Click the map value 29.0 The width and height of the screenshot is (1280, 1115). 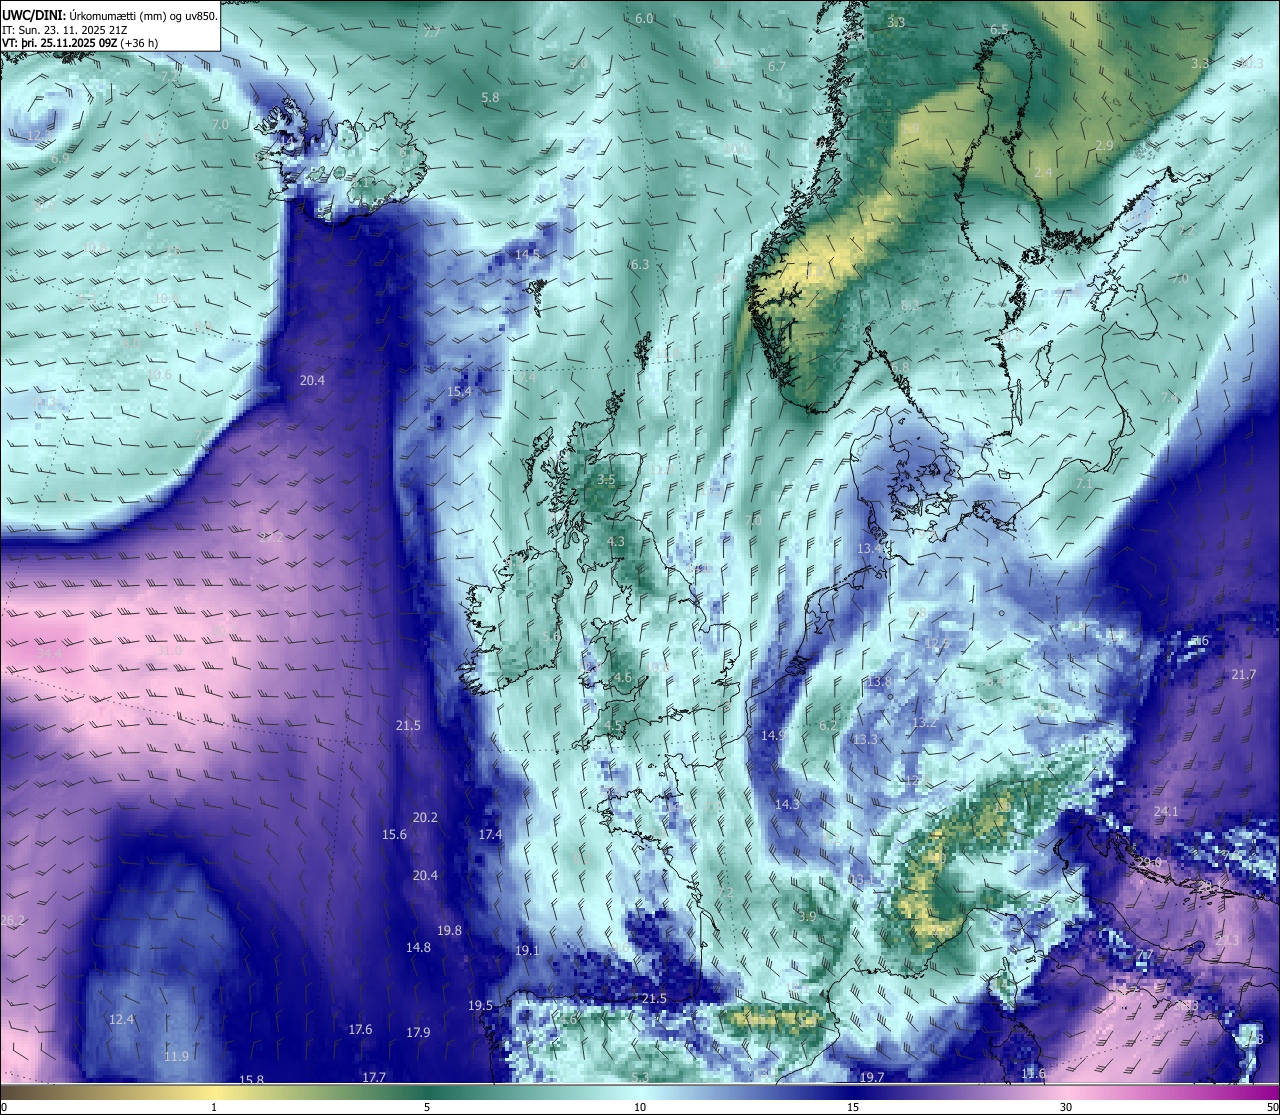[x=1149, y=862]
